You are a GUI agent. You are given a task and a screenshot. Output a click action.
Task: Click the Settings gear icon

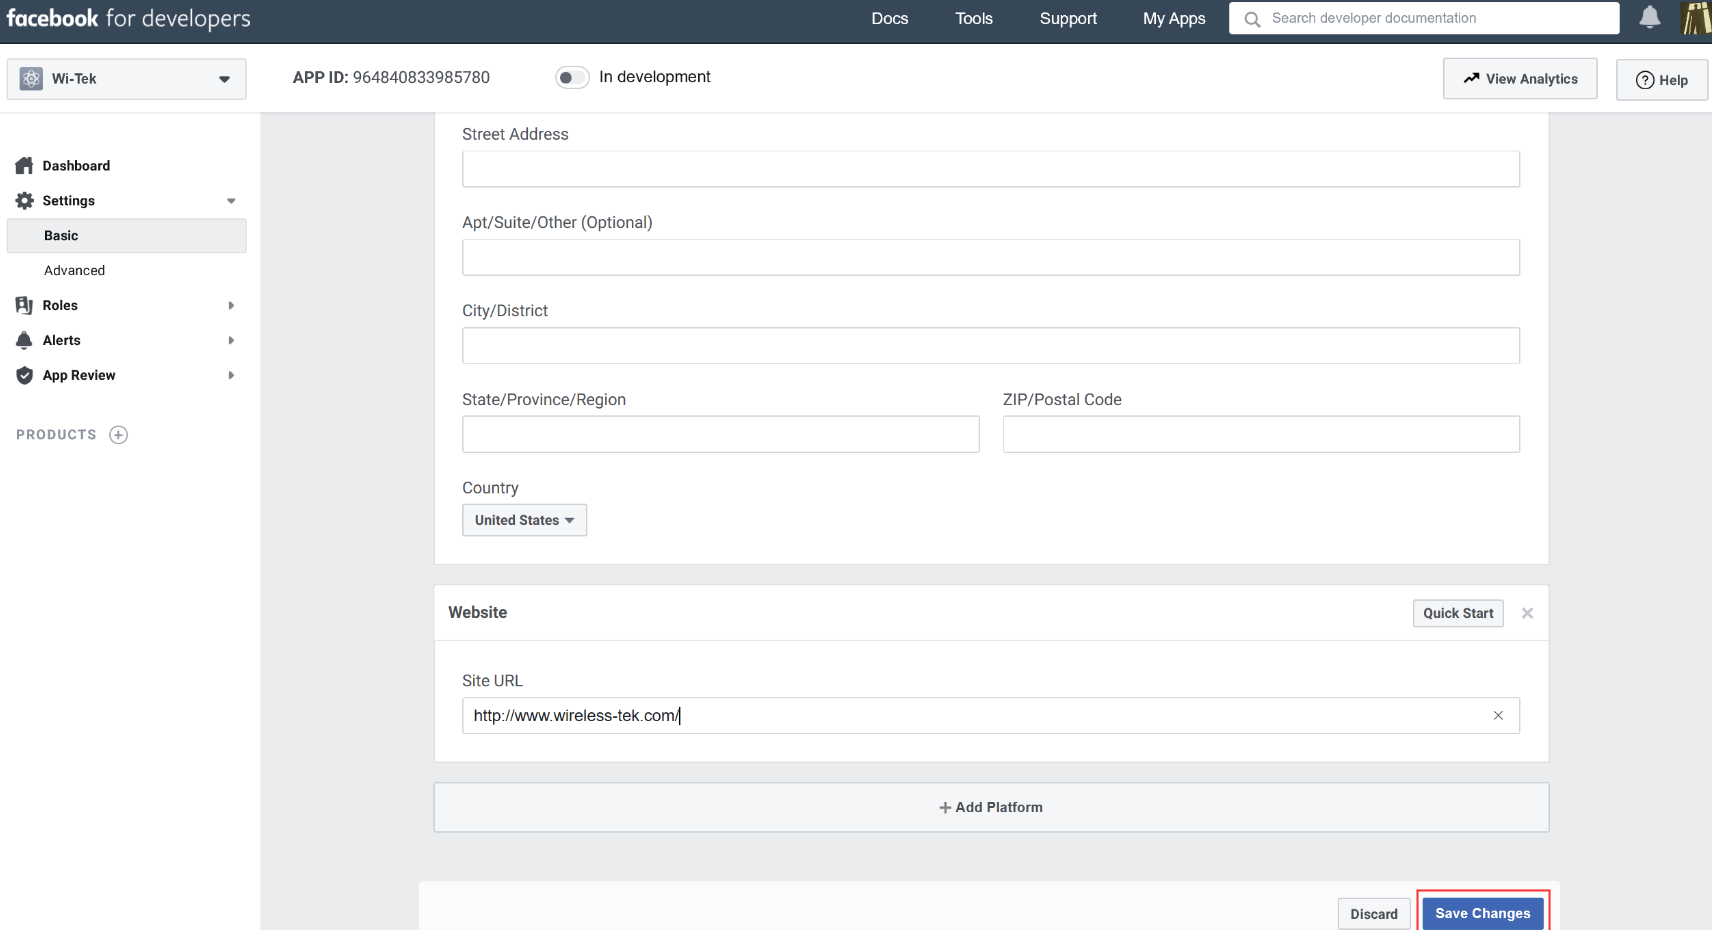pos(24,201)
